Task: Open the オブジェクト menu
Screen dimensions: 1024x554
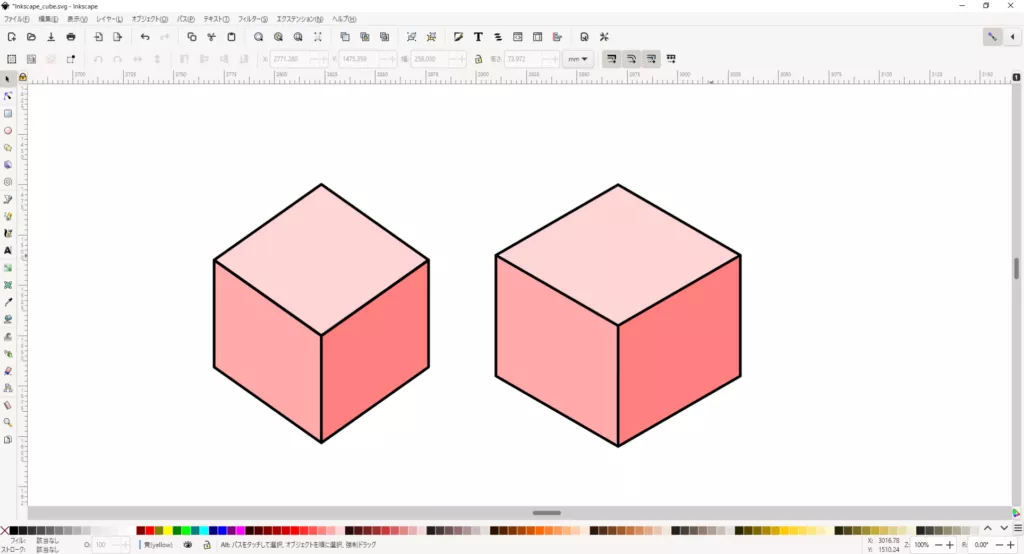Action: point(150,19)
